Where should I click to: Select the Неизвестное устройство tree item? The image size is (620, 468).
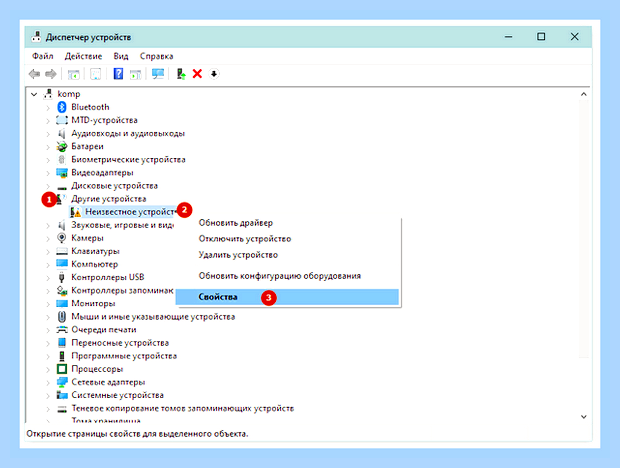tap(130, 212)
